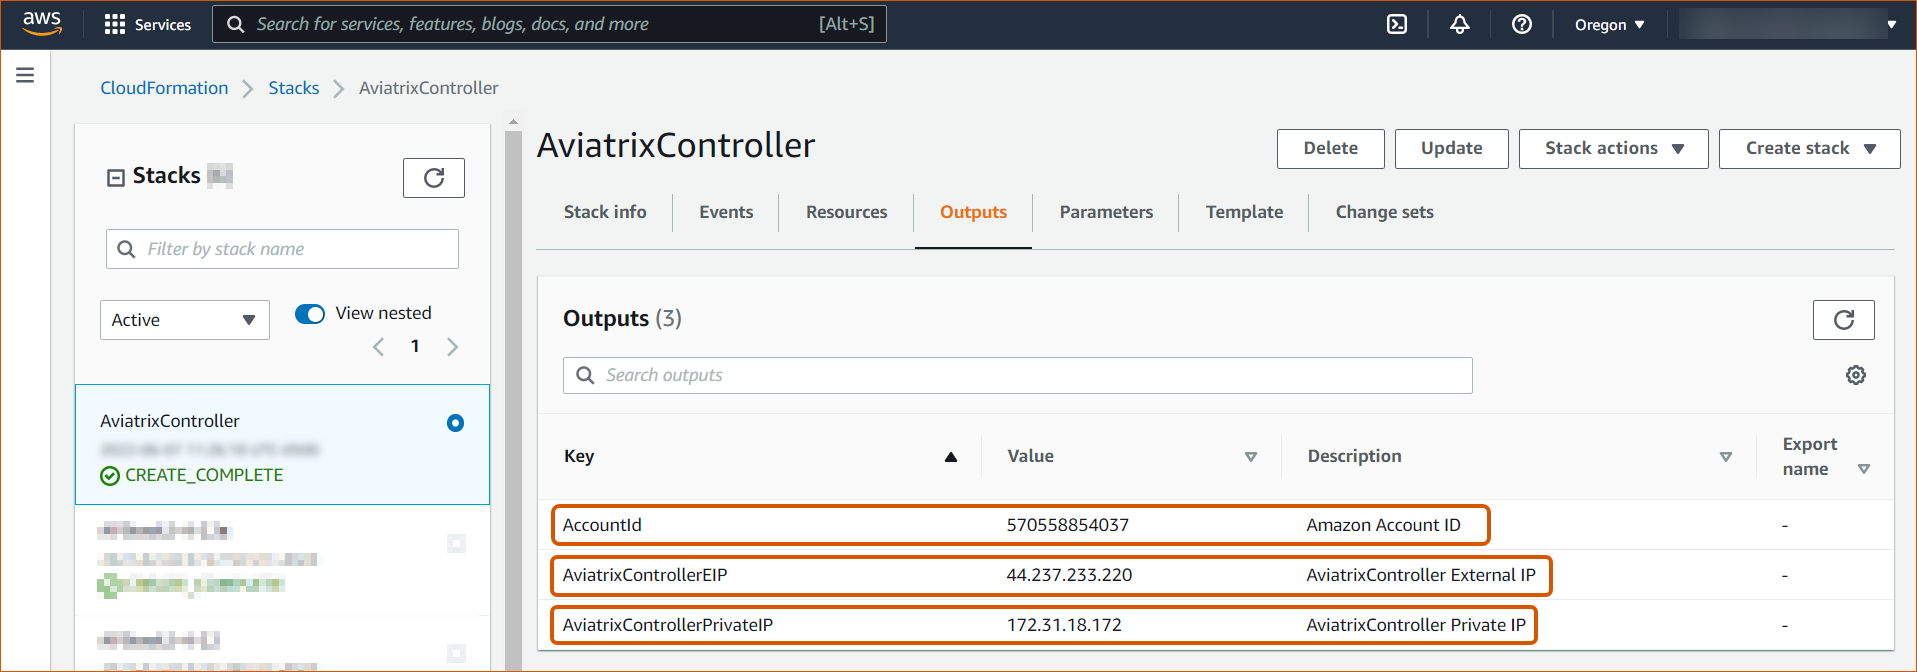Open Outputs table preferences gear

tap(1856, 375)
